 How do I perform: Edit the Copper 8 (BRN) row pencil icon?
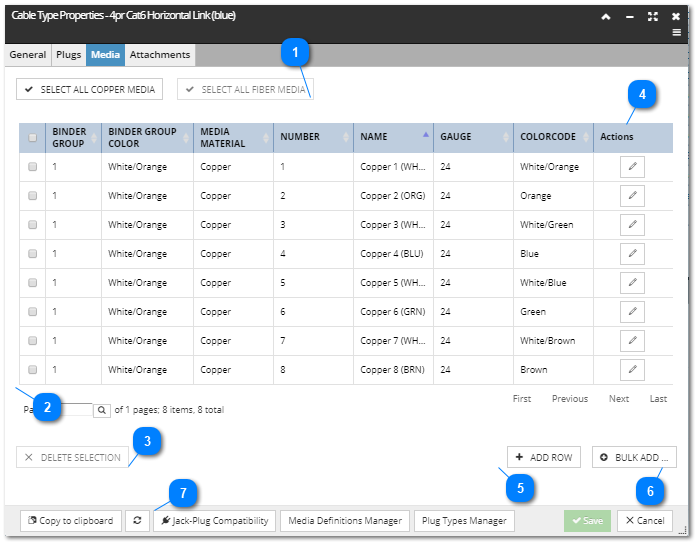(632, 370)
